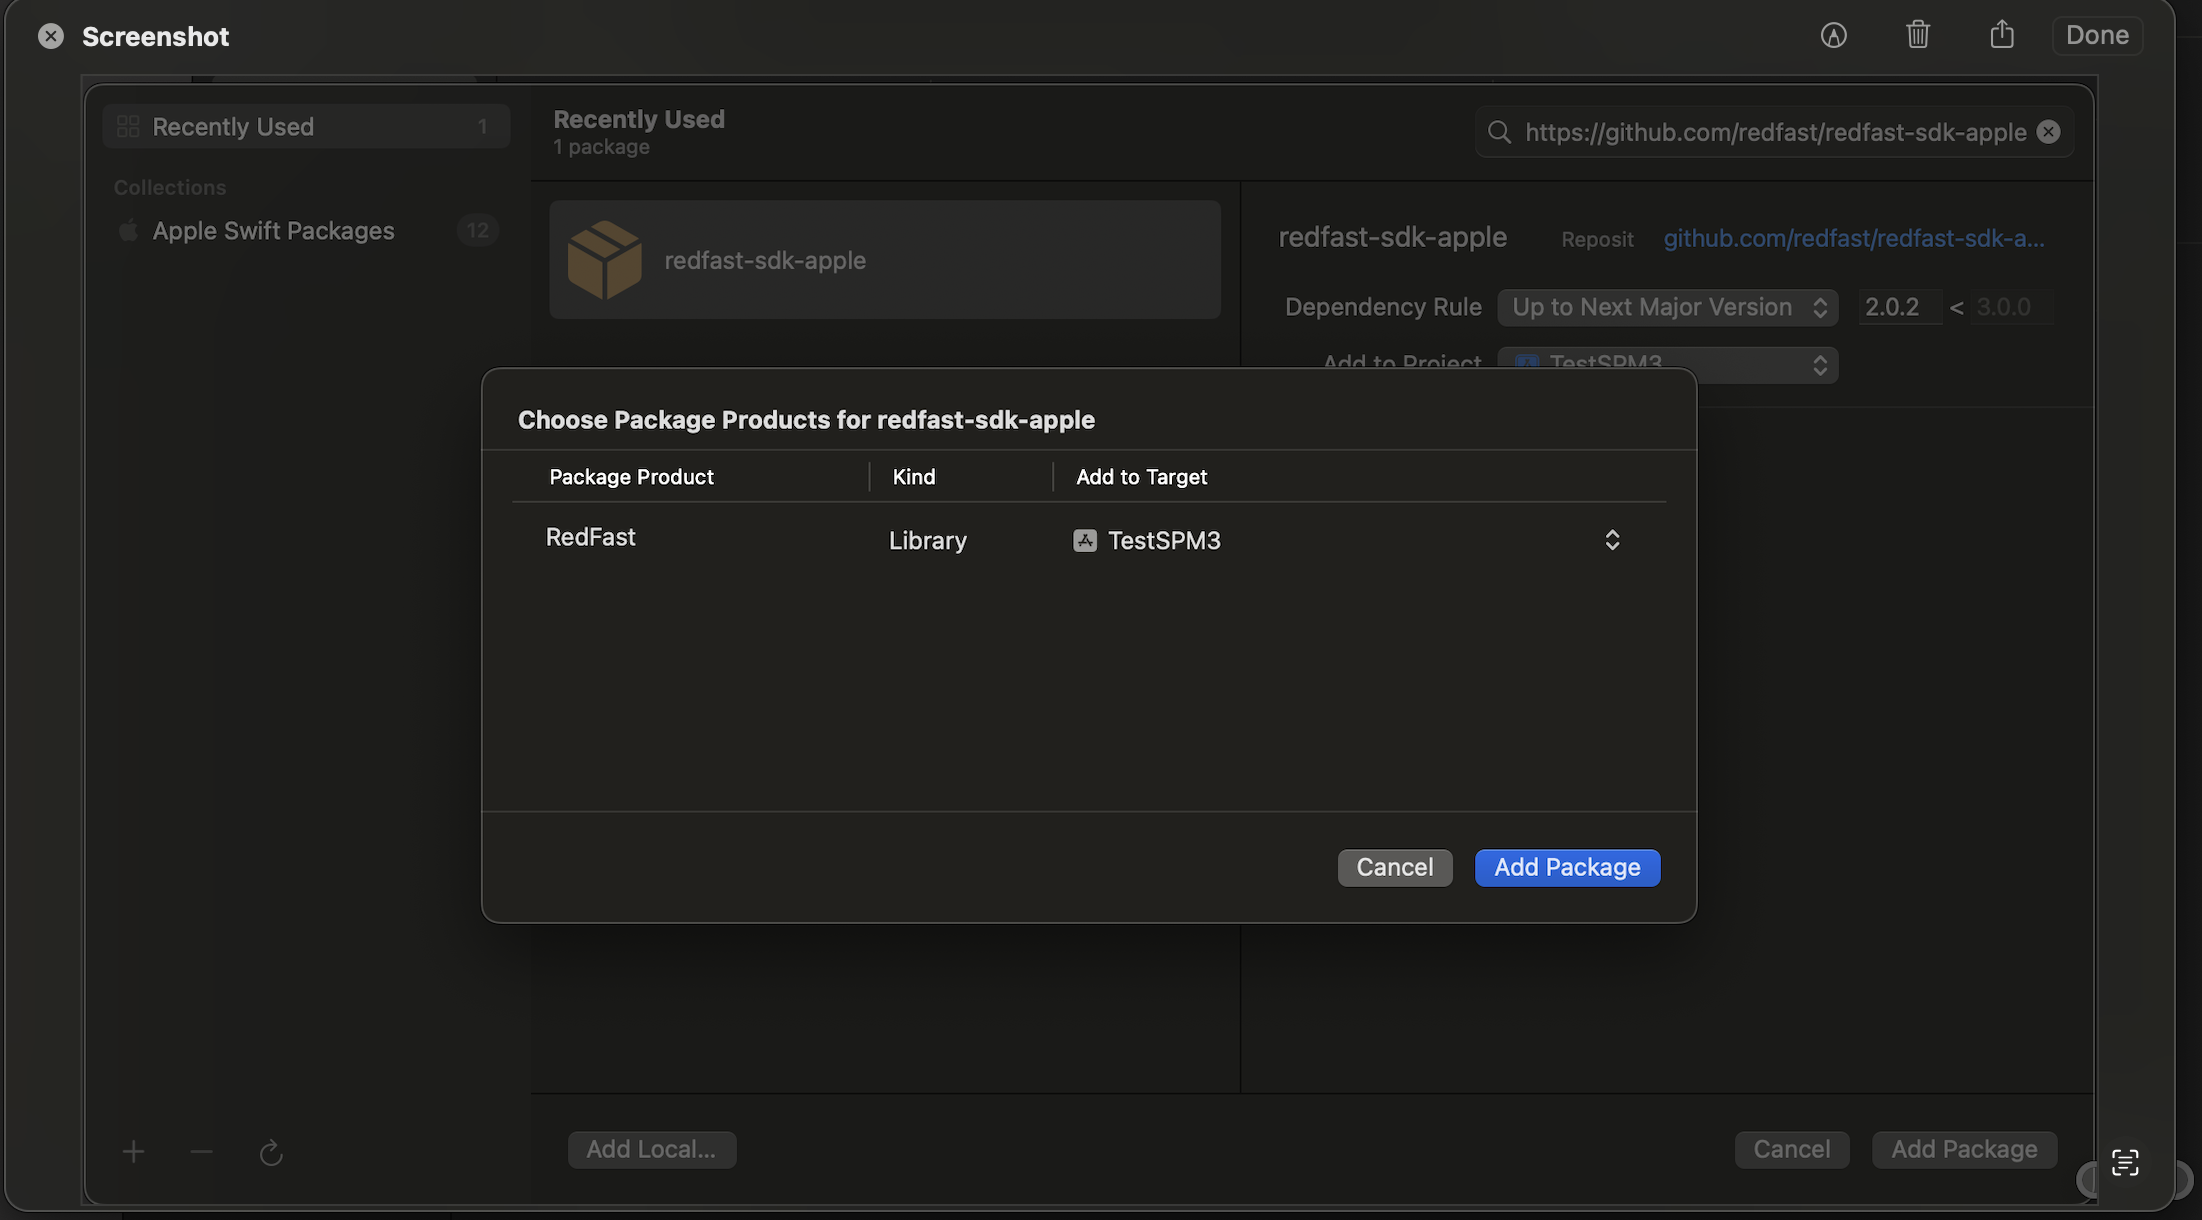Open the Apple Swift Packages collection
2202x1220 pixels.
[x=306, y=231]
